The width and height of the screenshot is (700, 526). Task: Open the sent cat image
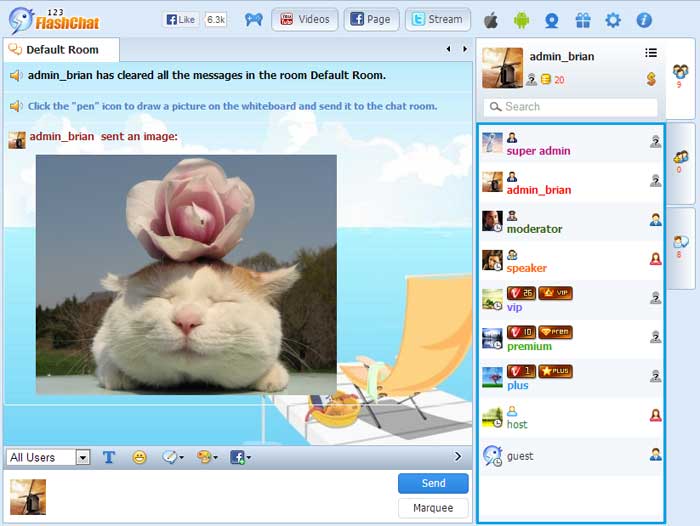[x=186, y=275]
